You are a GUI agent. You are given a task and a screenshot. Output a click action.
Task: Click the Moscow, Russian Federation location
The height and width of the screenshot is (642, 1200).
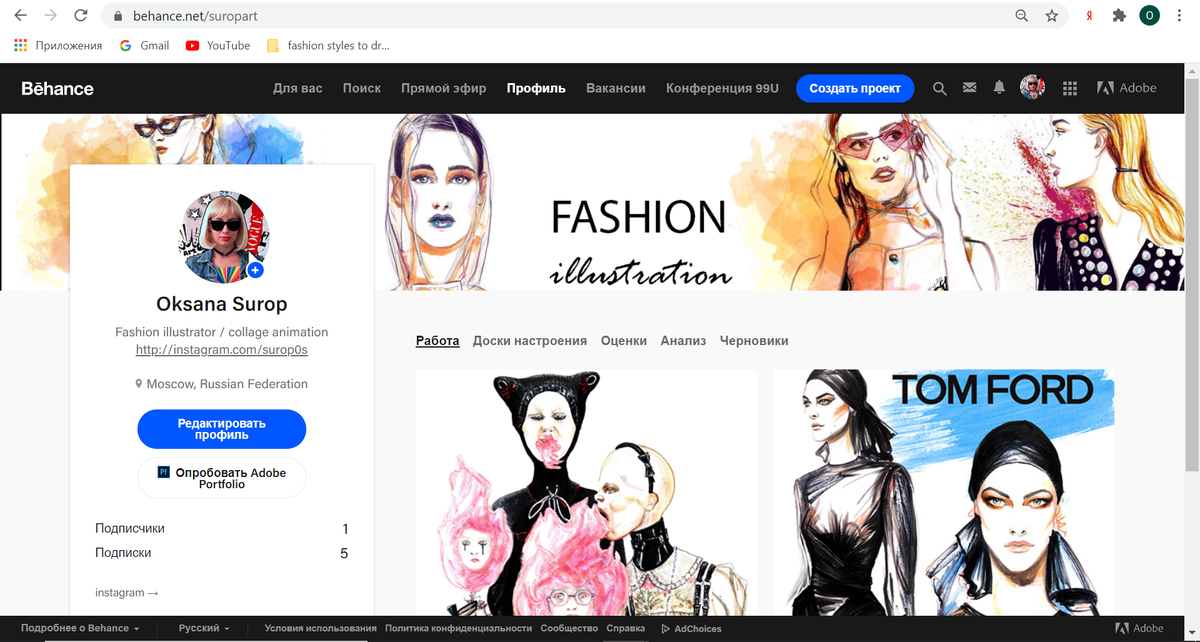pyautogui.click(x=221, y=384)
